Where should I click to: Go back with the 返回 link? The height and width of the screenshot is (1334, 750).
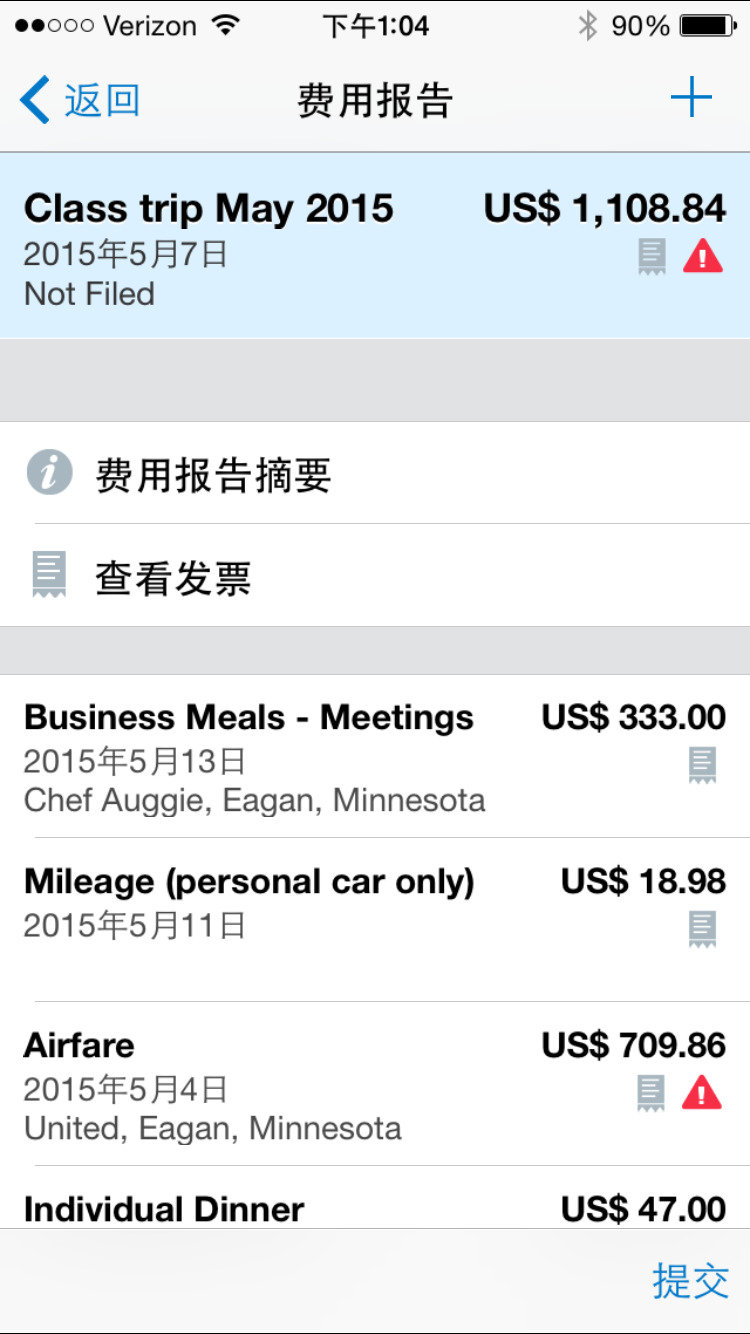point(101,101)
